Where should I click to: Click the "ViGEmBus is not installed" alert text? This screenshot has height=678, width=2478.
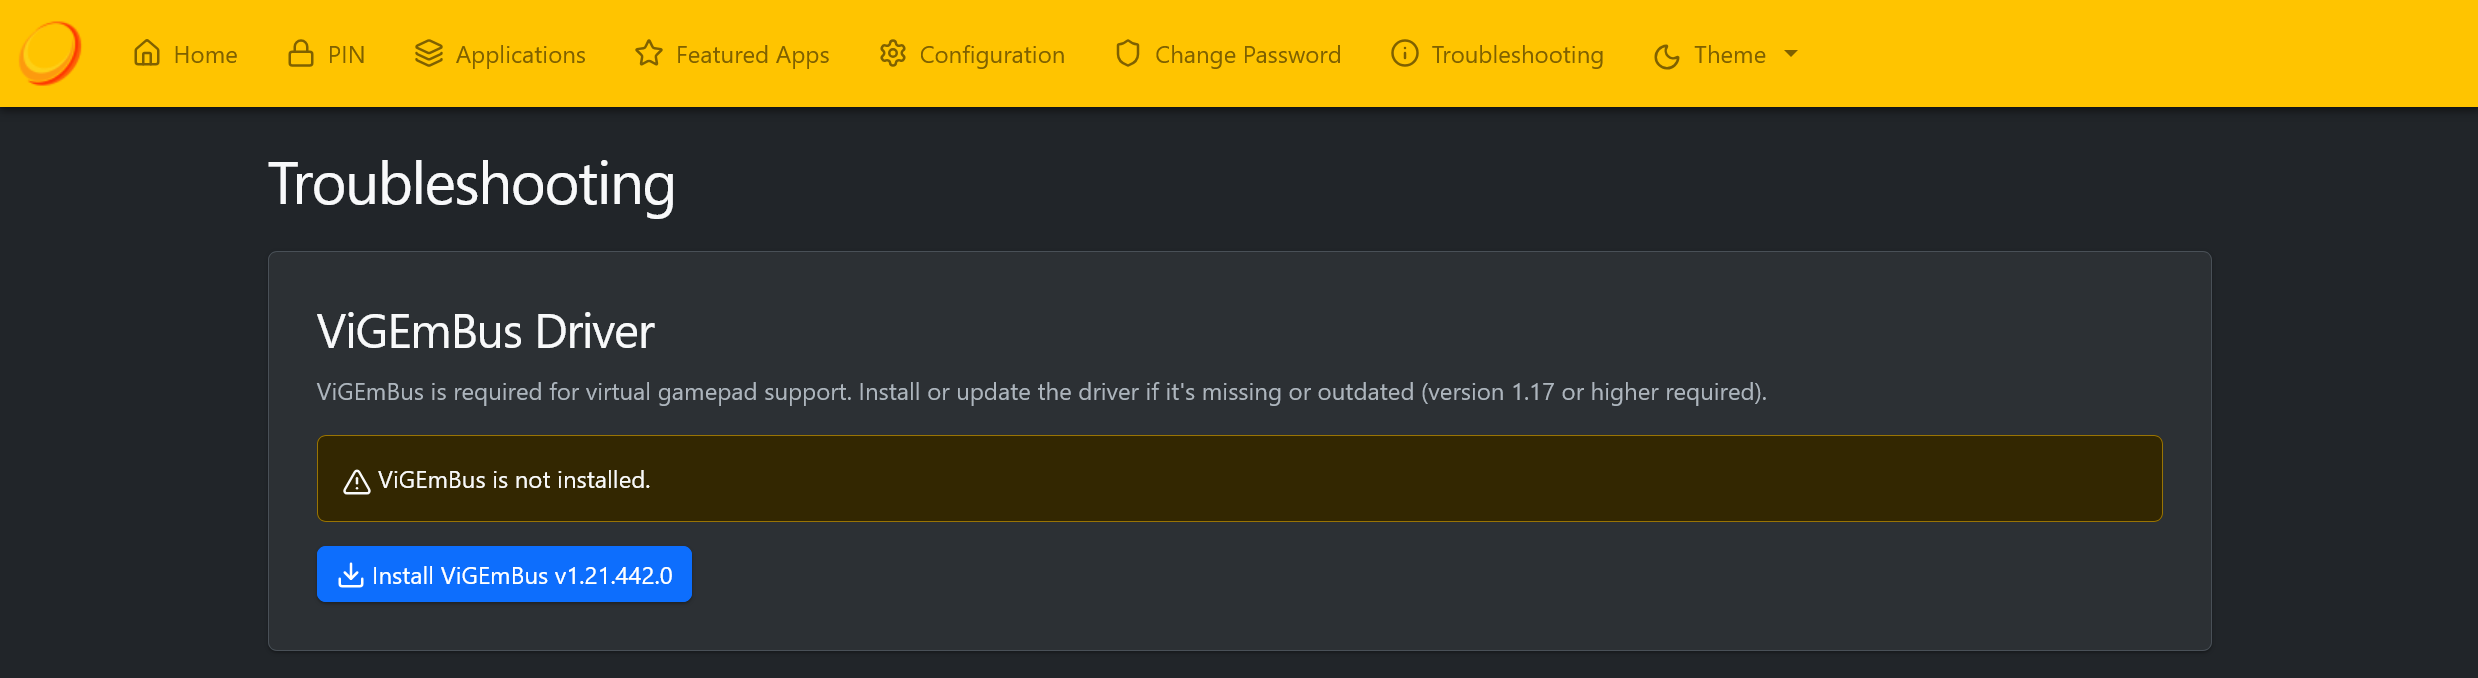(514, 480)
